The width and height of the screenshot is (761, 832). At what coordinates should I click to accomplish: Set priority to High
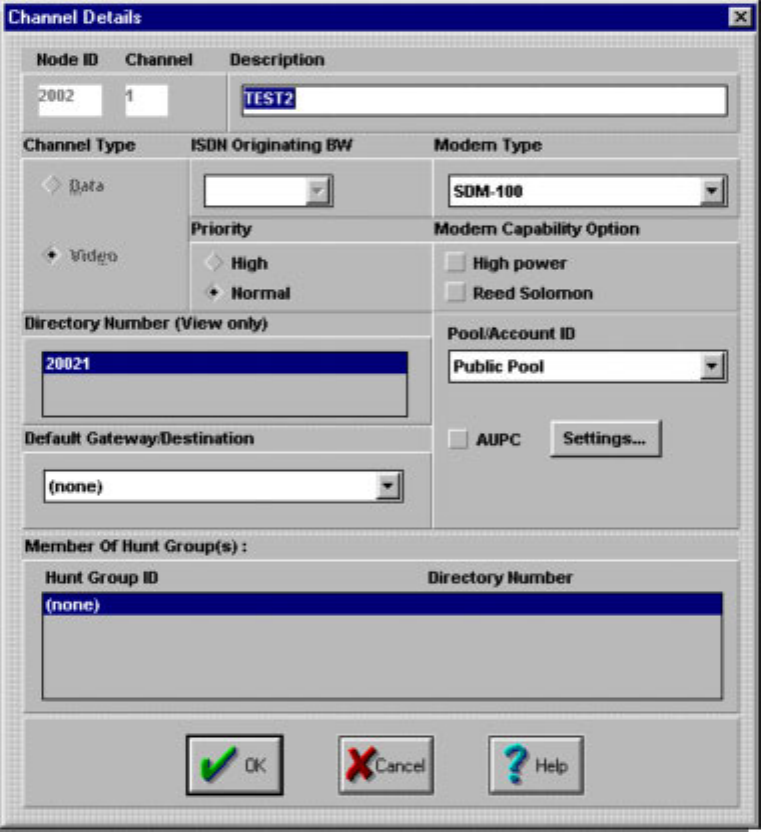coord(211,263)
